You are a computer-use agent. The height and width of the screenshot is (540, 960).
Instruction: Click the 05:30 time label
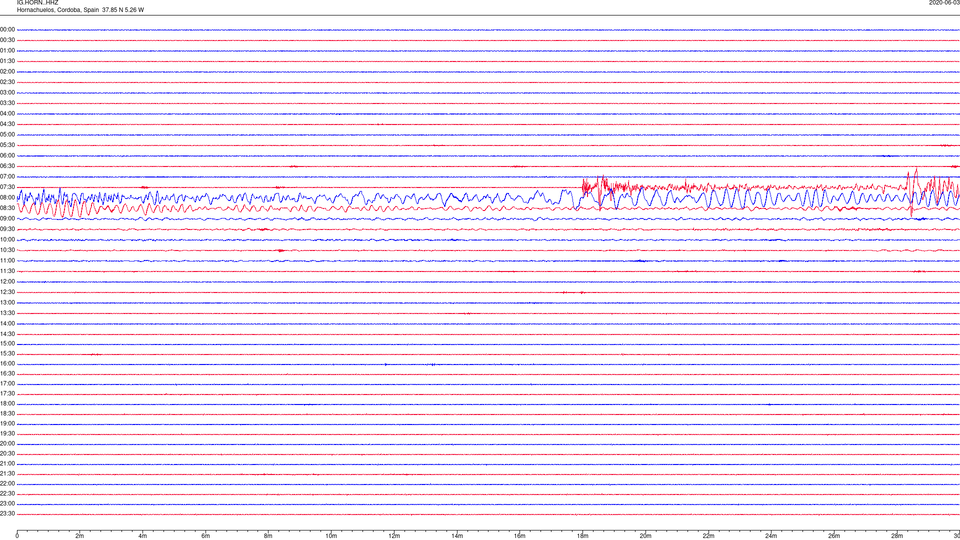click(7, 145)
